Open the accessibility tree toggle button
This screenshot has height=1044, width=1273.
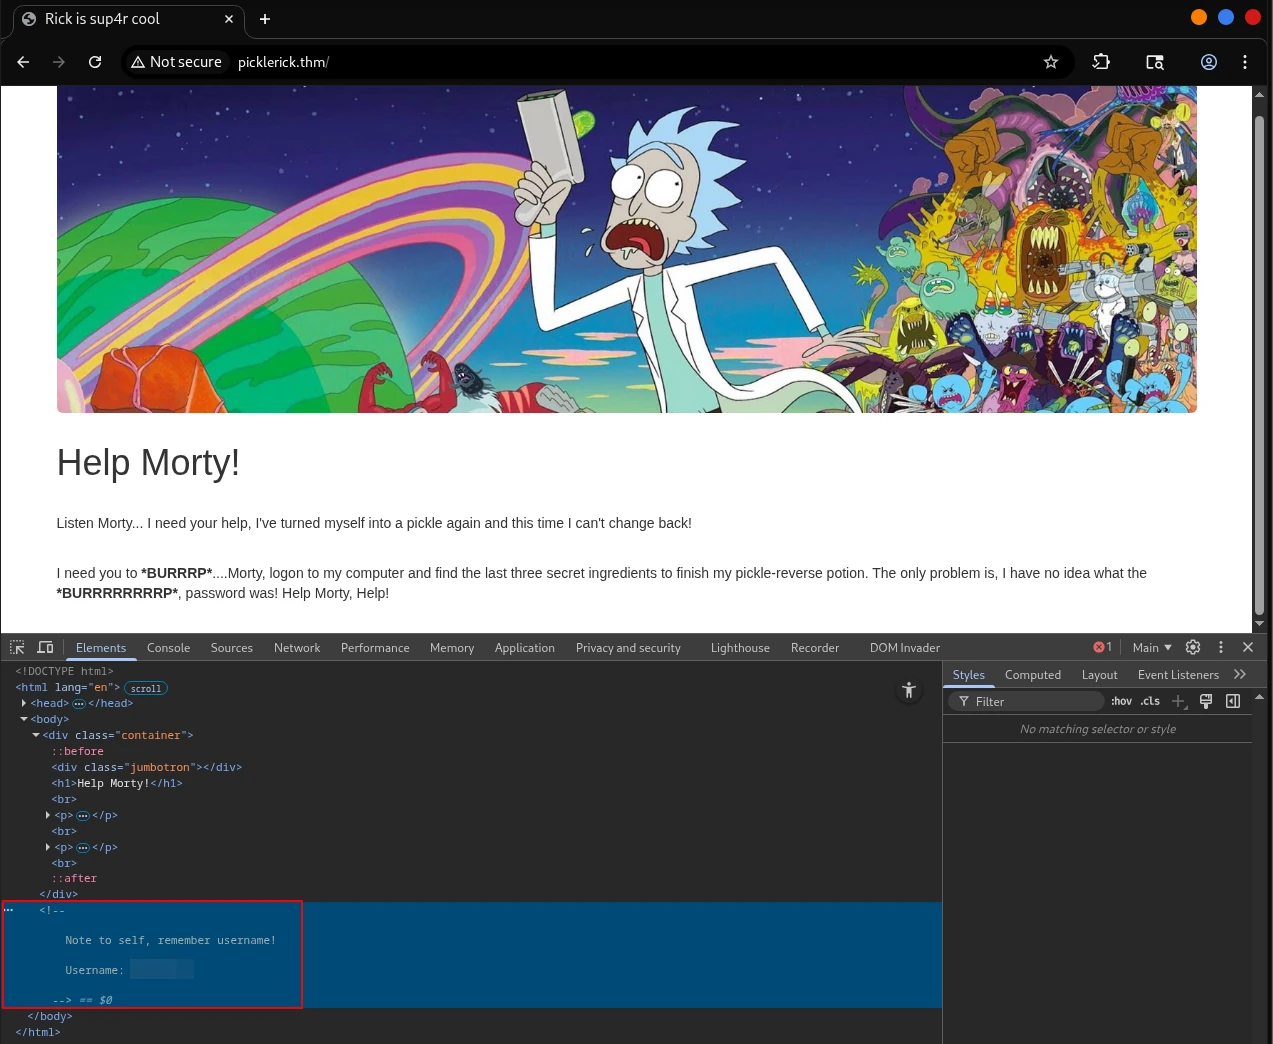(909, 690)
